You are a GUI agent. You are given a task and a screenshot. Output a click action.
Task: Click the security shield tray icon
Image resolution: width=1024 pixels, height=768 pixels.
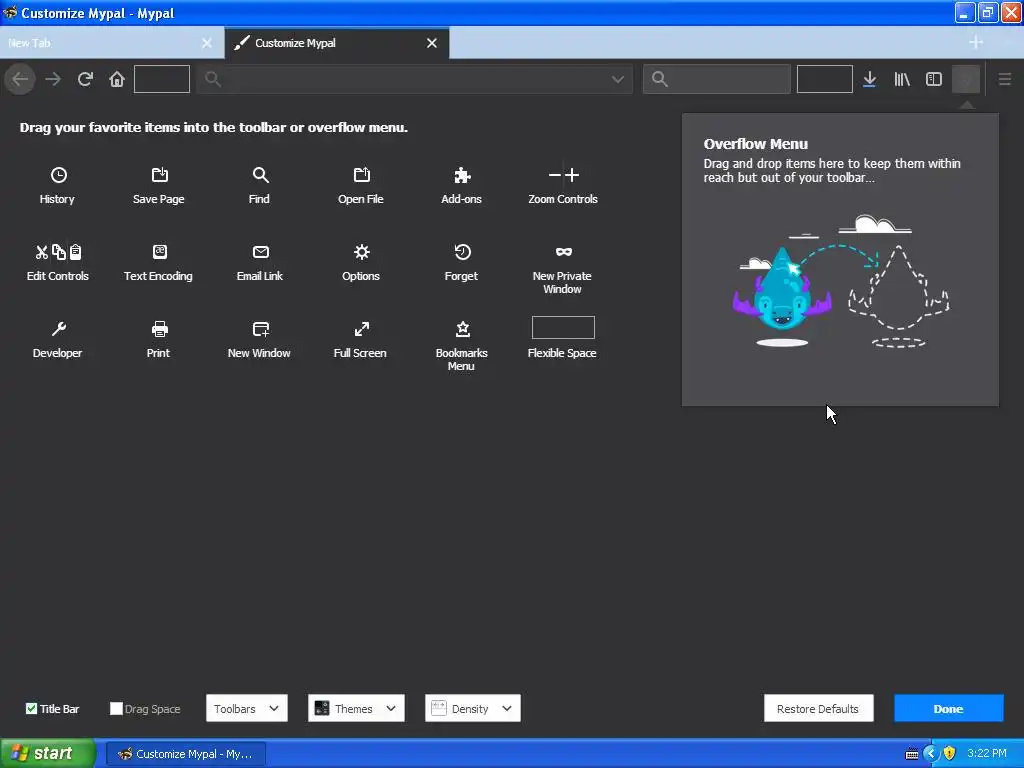[950, 754]
